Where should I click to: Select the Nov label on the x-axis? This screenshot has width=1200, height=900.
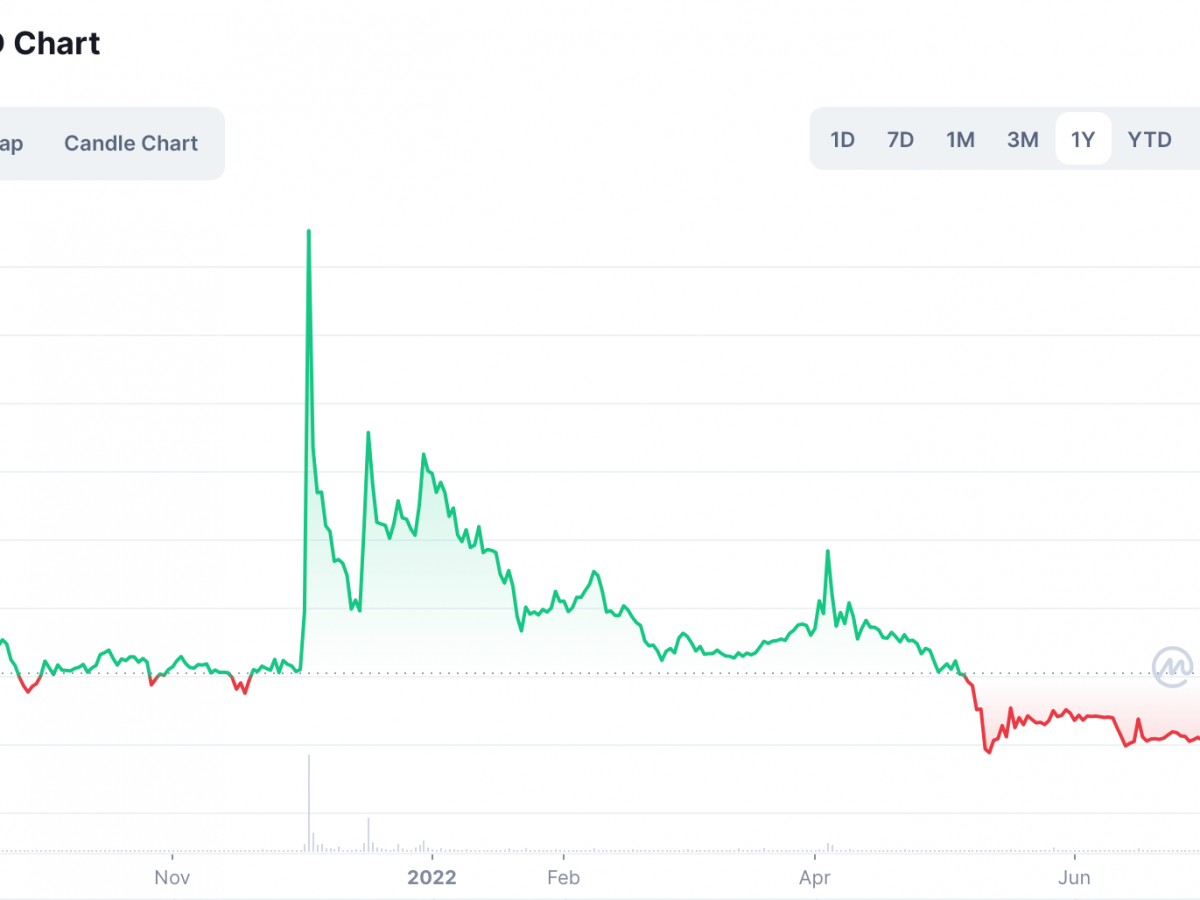[172, 877]
